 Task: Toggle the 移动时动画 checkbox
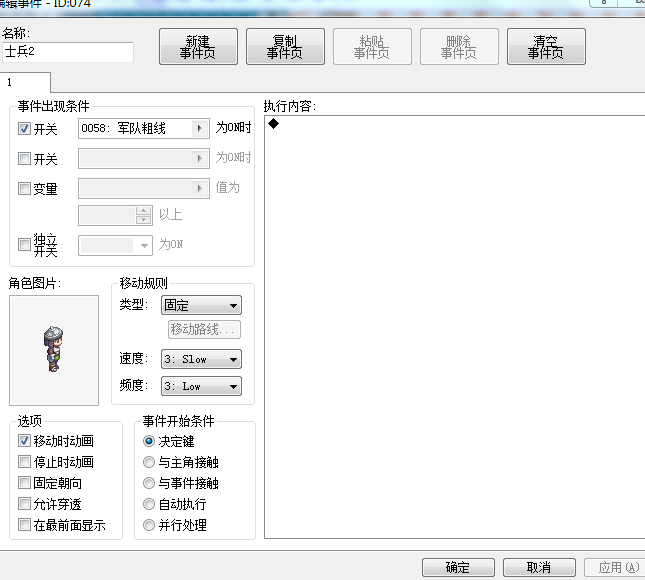(x=24, y=441)
